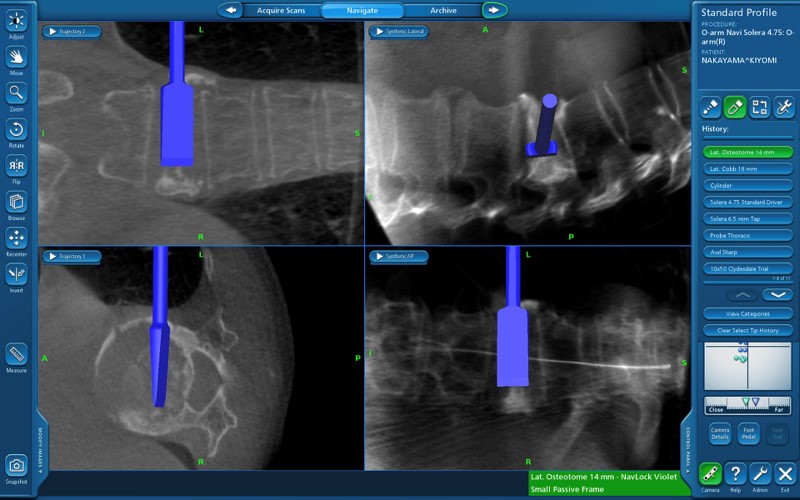
Task: Select Solera 6.5 mm Tap
Action: pyautogui.click(x=747, y=219)
